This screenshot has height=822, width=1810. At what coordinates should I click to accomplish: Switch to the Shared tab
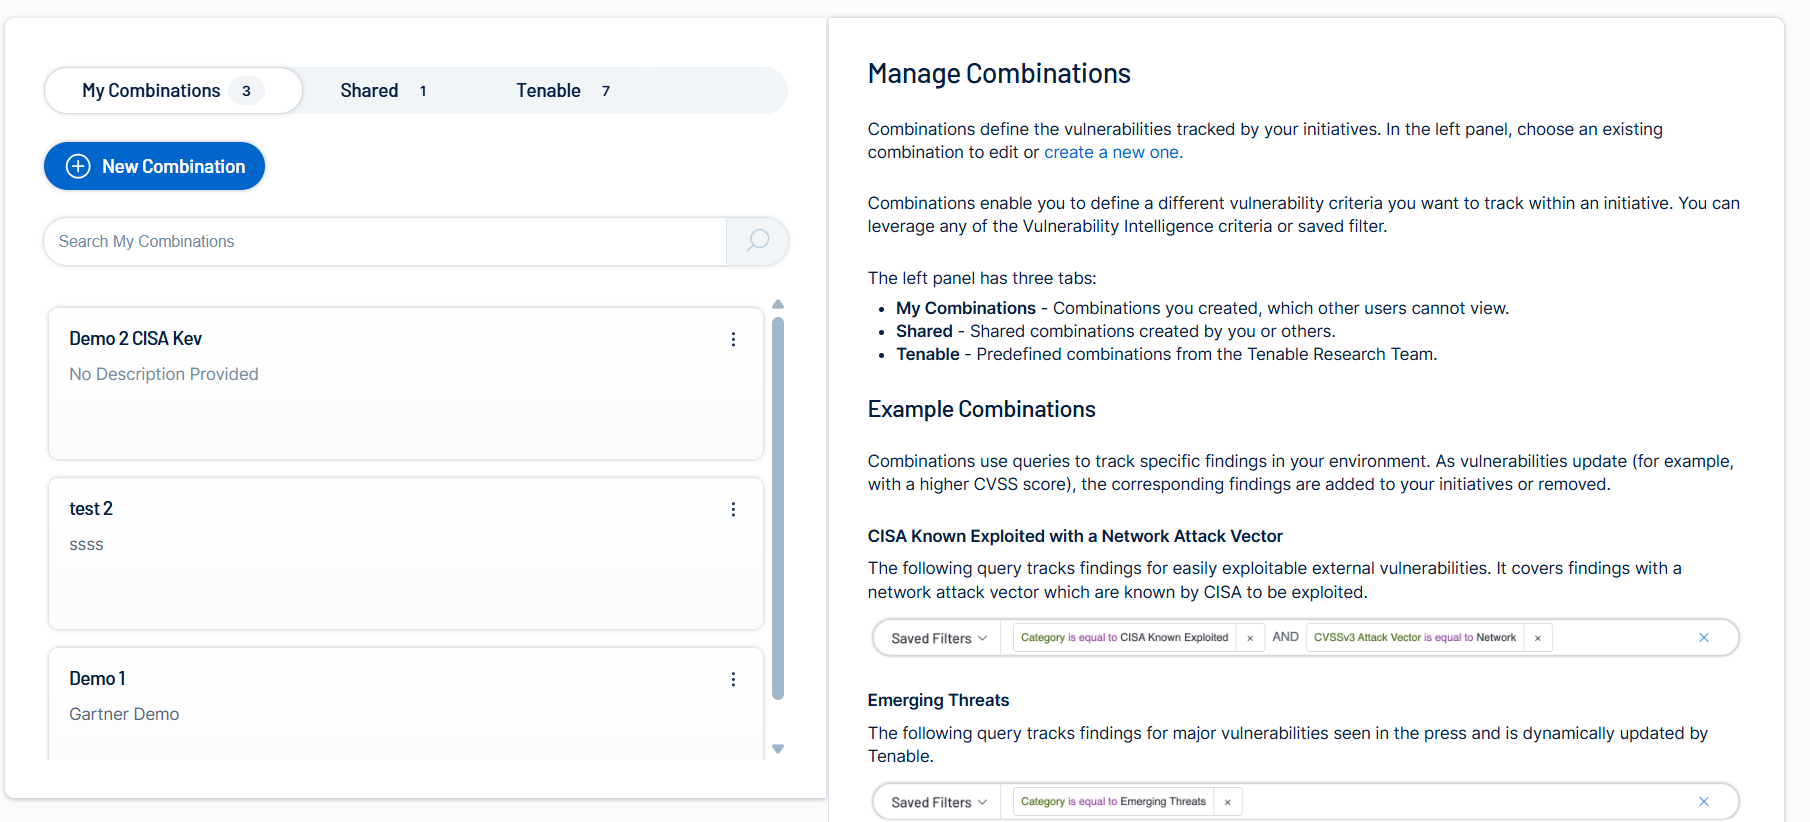pos(383,91)
